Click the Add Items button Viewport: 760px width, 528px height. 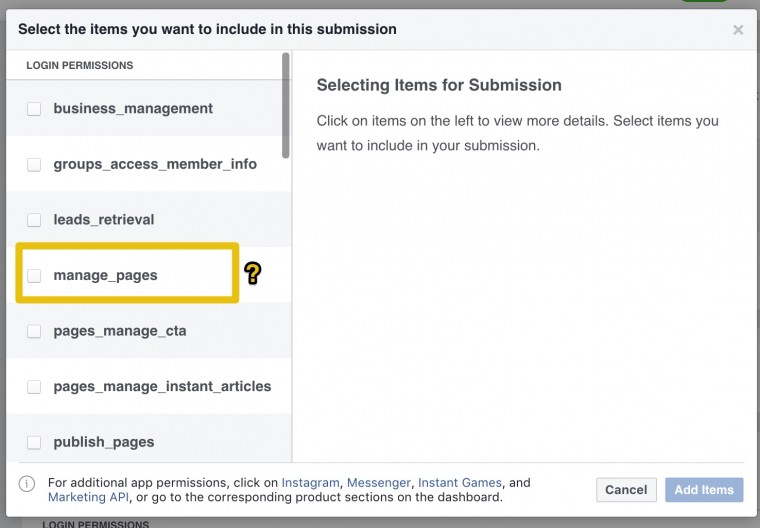704,490
